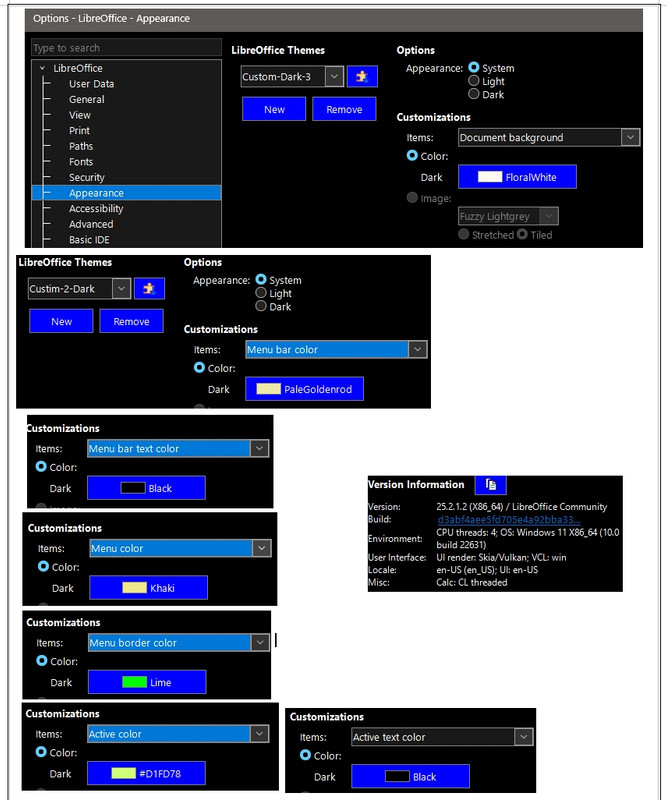Select Paths in options tree
This screenshot has height=800, width=667.
(x=81, y=146)
